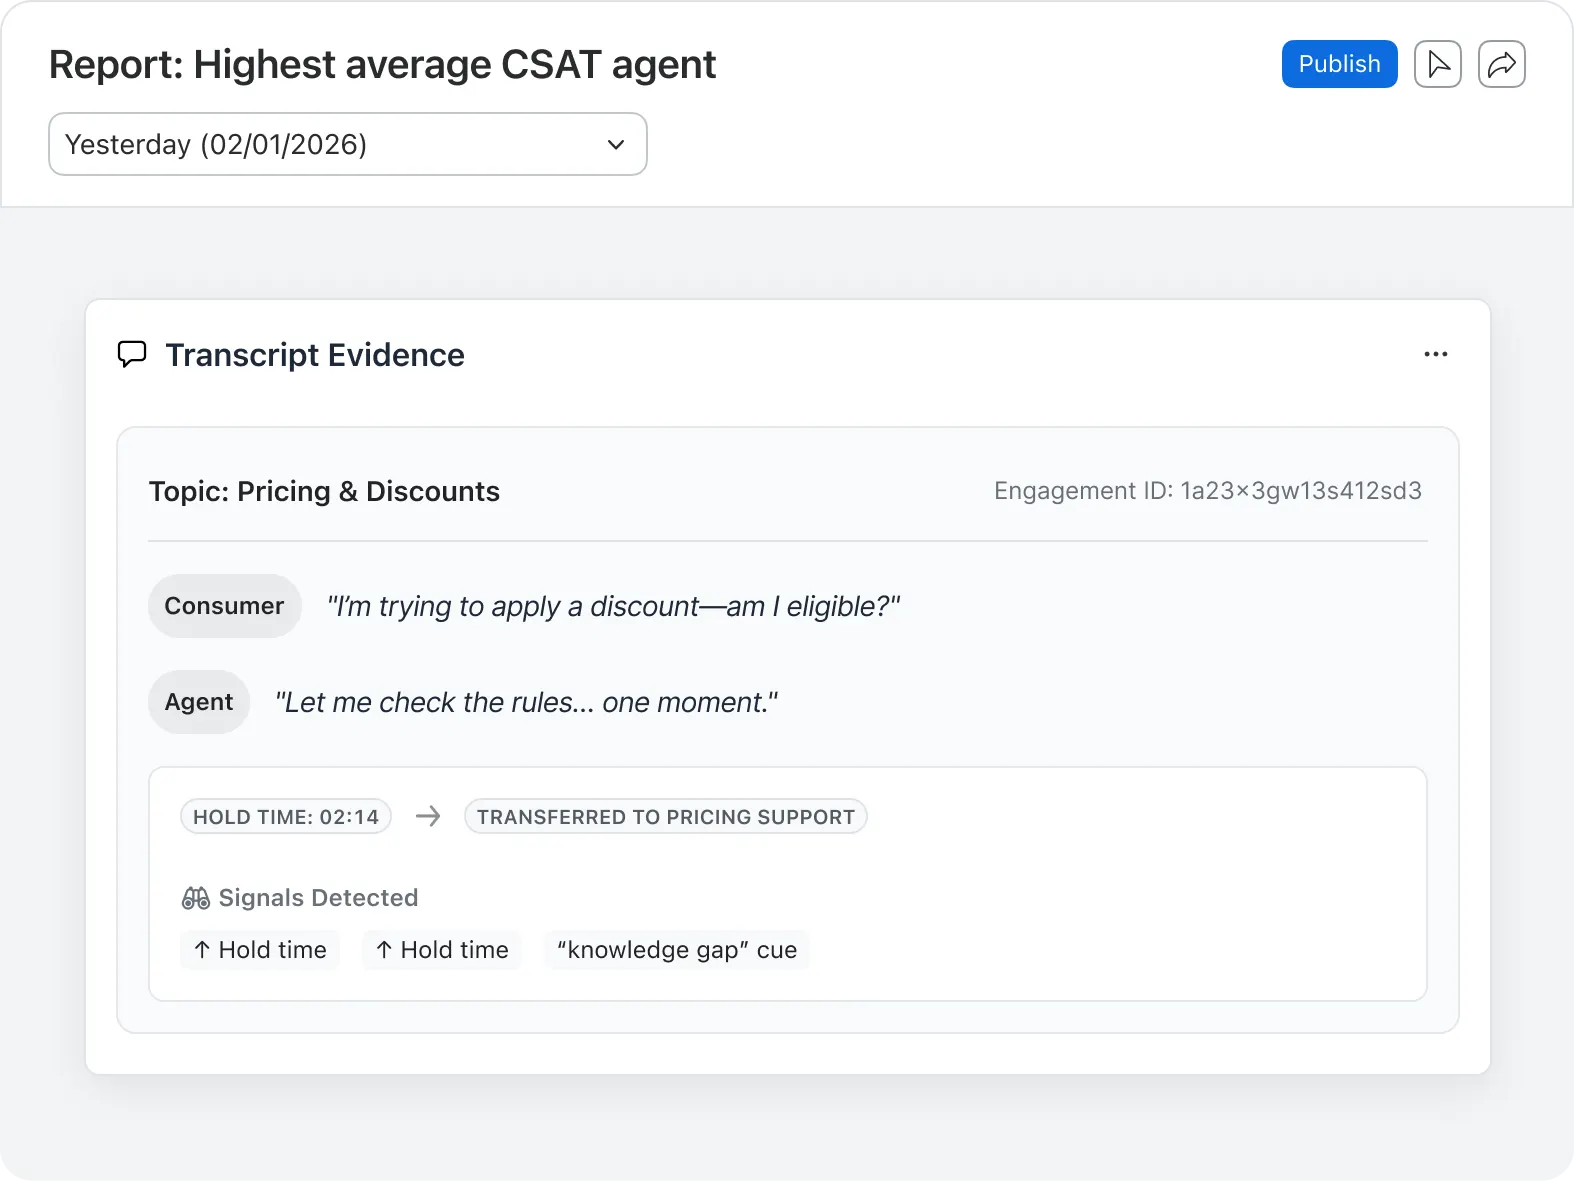Open the Yesterday (02/01/2026) date dropdown
Image resolution: width=1574 pixels, height=1181 pixels.
pos(348,144)
